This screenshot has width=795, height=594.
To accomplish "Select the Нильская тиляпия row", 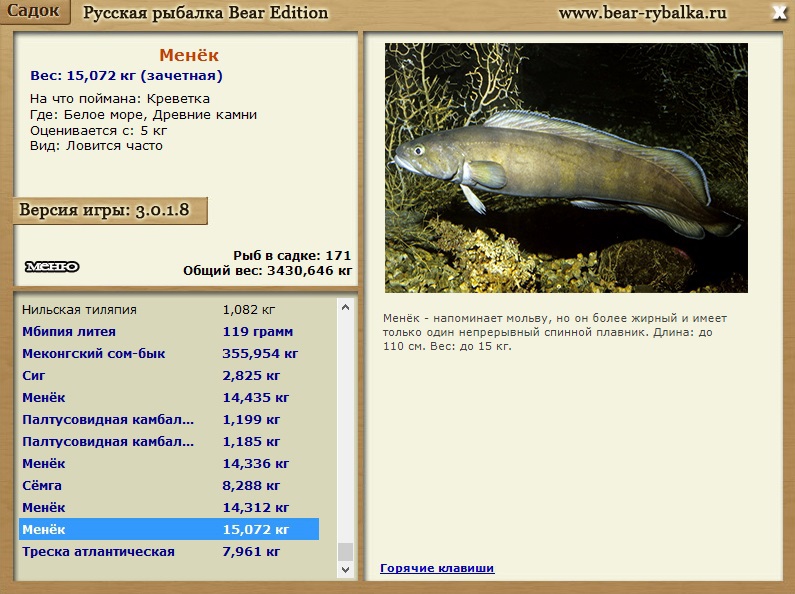I will pyautogui.click(x=169, y=310).
